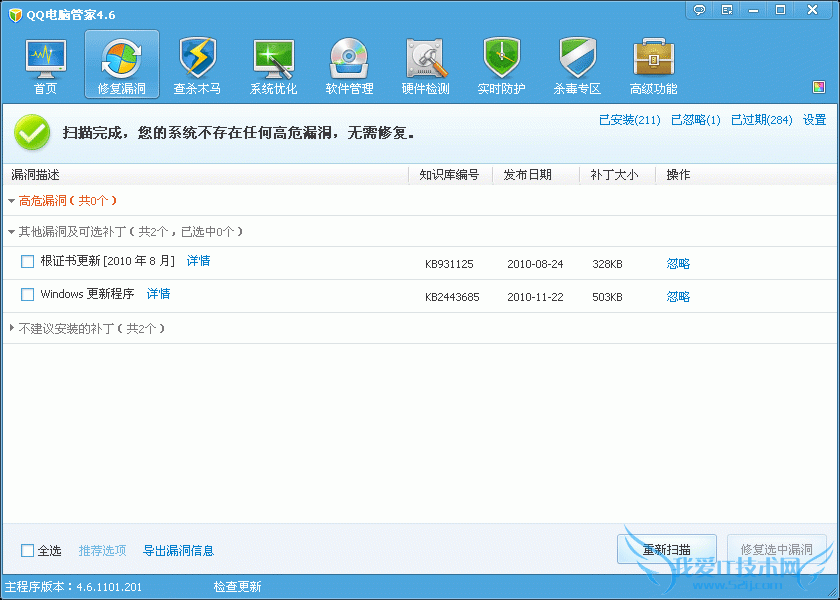Tick the Windows 更新程序 checkbox
840x600 pixels.
point(28,295)
